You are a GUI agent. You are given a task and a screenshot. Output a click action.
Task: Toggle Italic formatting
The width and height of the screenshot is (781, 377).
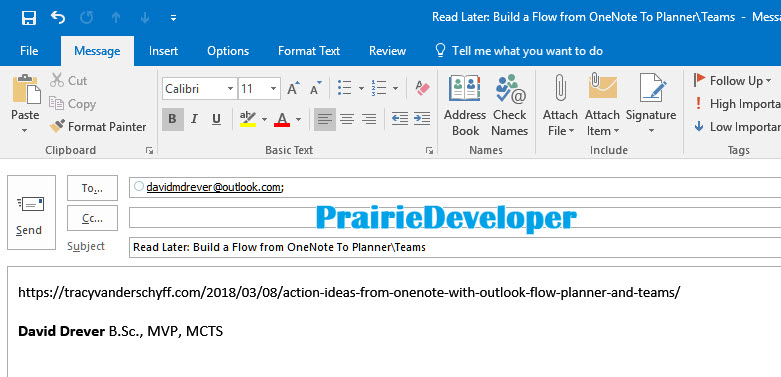[195, 119]
